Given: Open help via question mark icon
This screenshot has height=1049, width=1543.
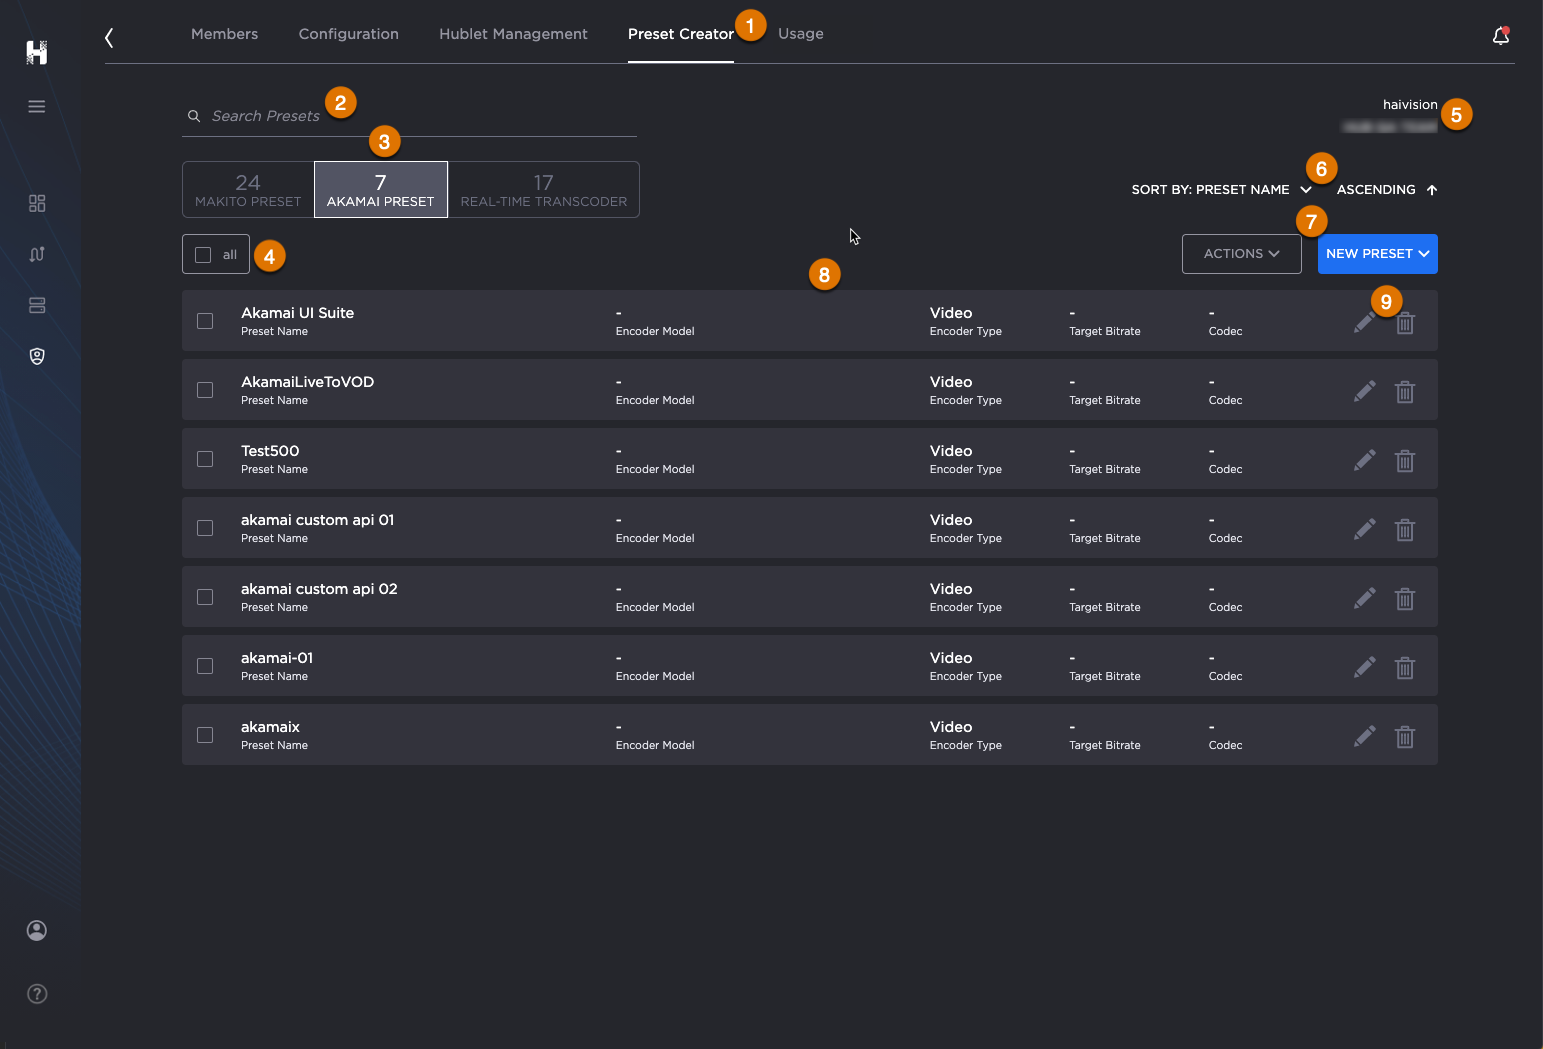Looking at the screenshot, I should pos(37,994).
